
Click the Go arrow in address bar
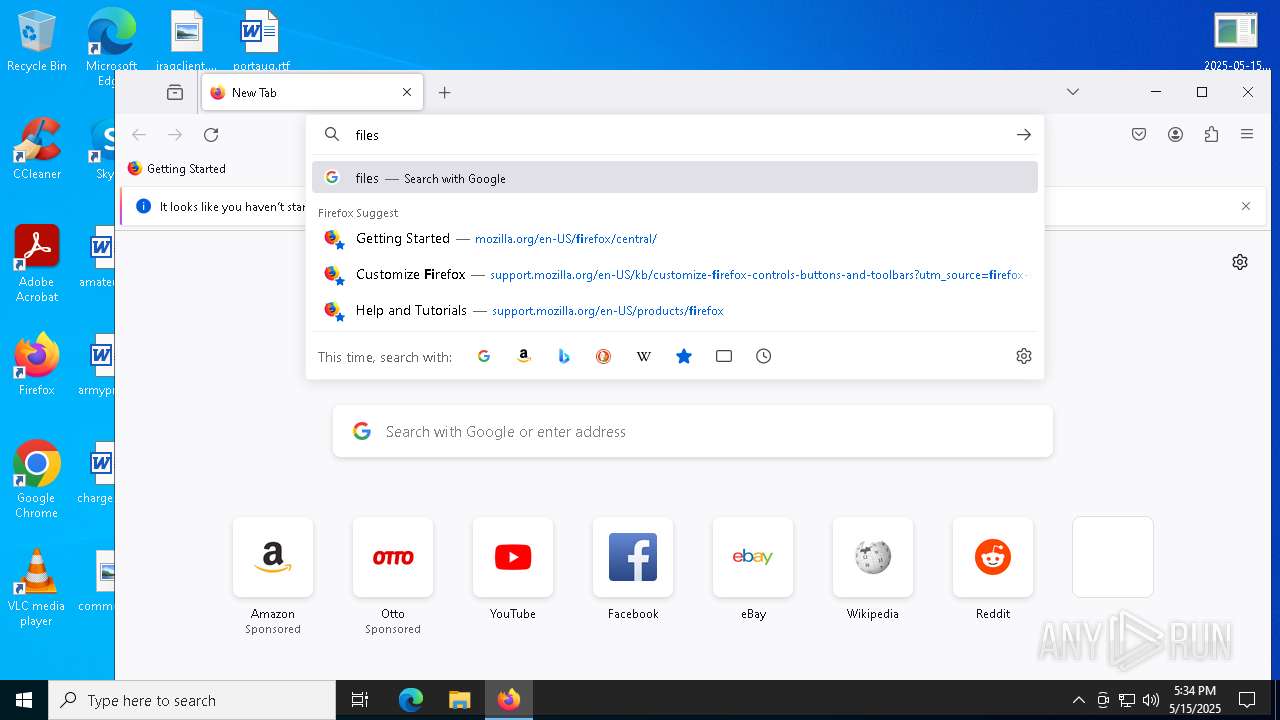point(1024,134)
